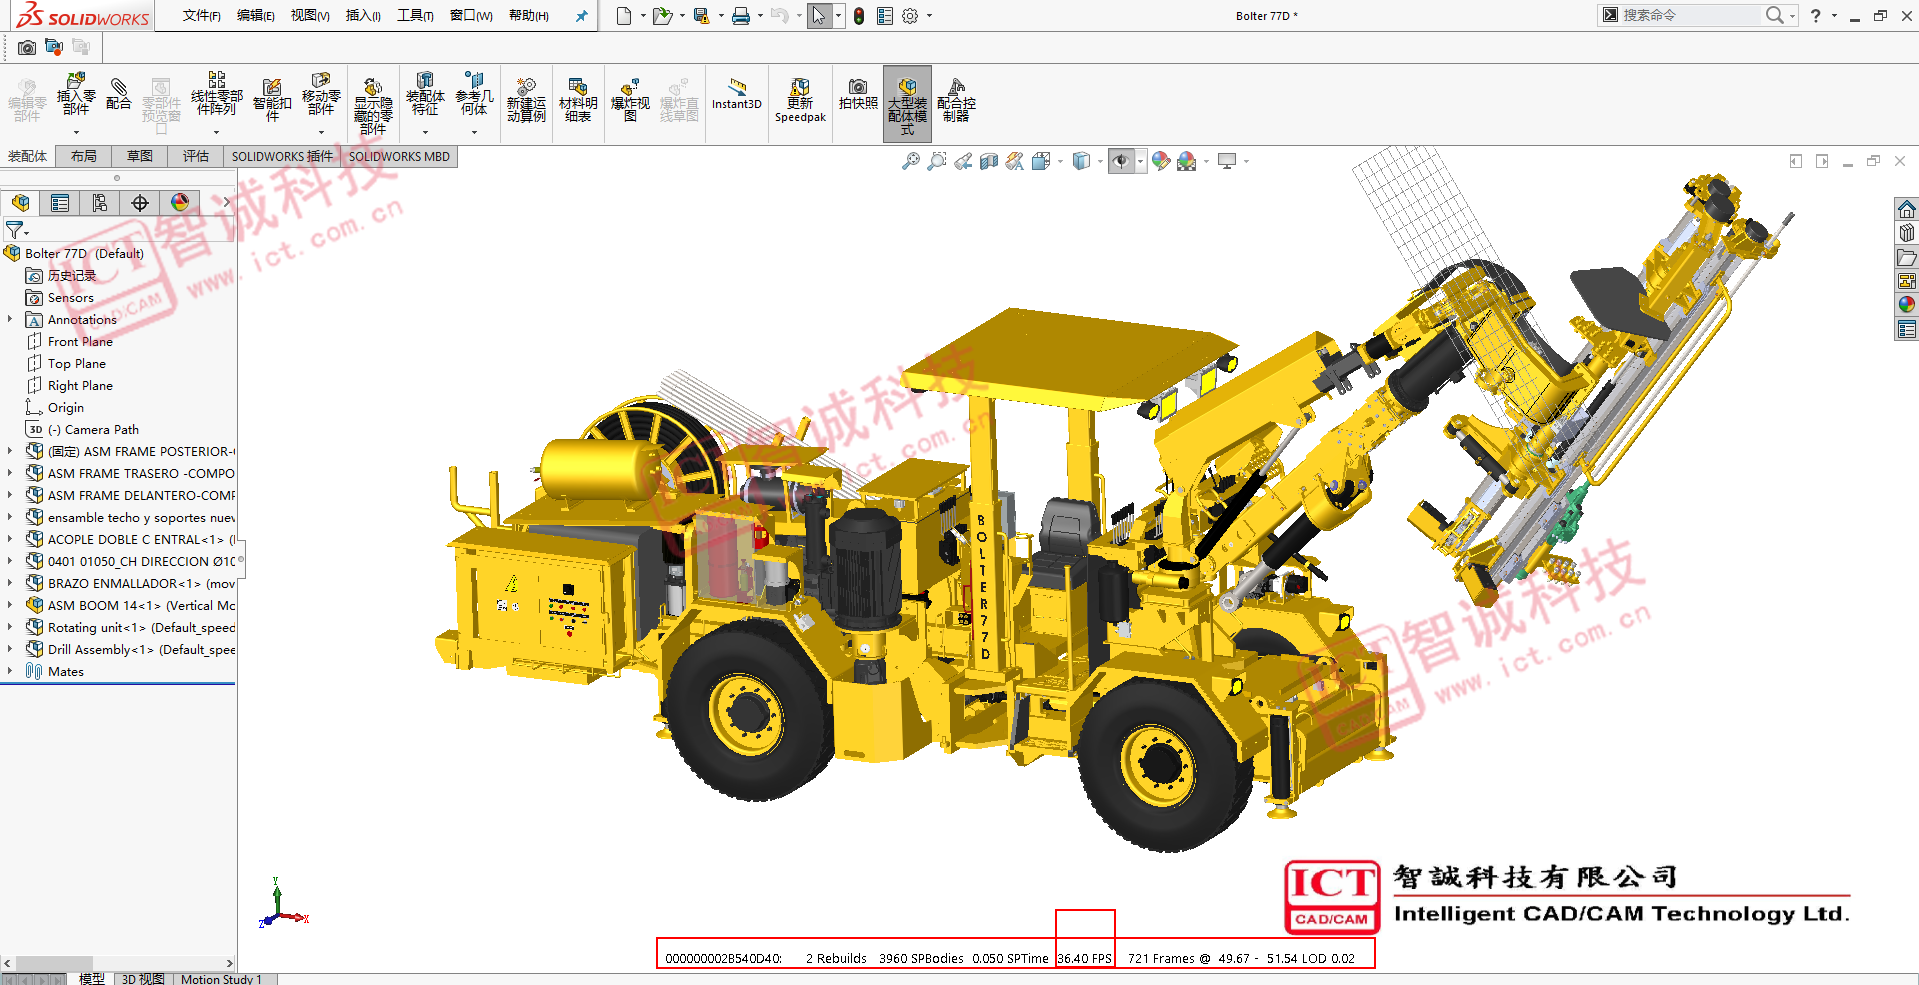
Task: Open Design Library task pane icon
Action: [x=1907, y=233]
